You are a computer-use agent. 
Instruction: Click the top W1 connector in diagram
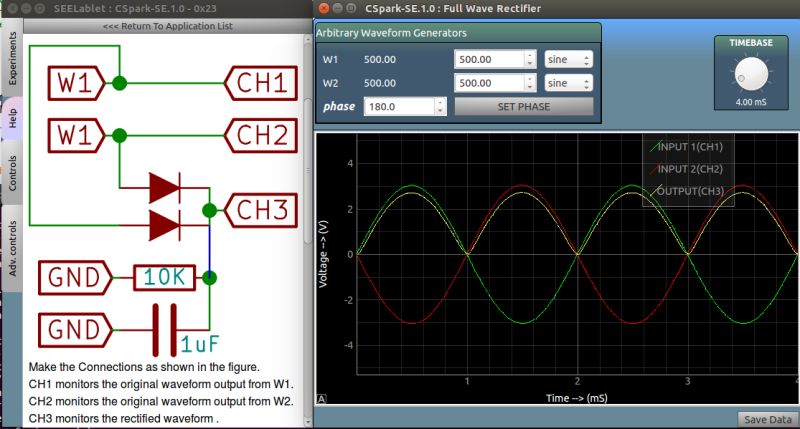click(76, 83)
